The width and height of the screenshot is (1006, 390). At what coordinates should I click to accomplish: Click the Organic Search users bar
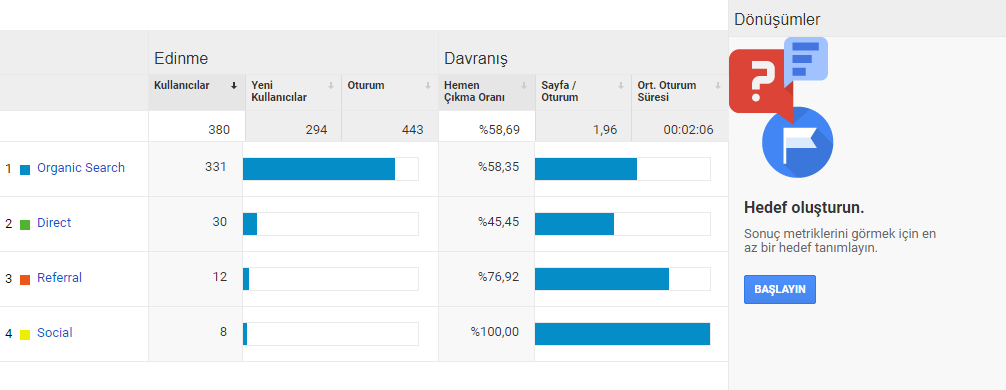pyautogui.click(x=319, y=169)
